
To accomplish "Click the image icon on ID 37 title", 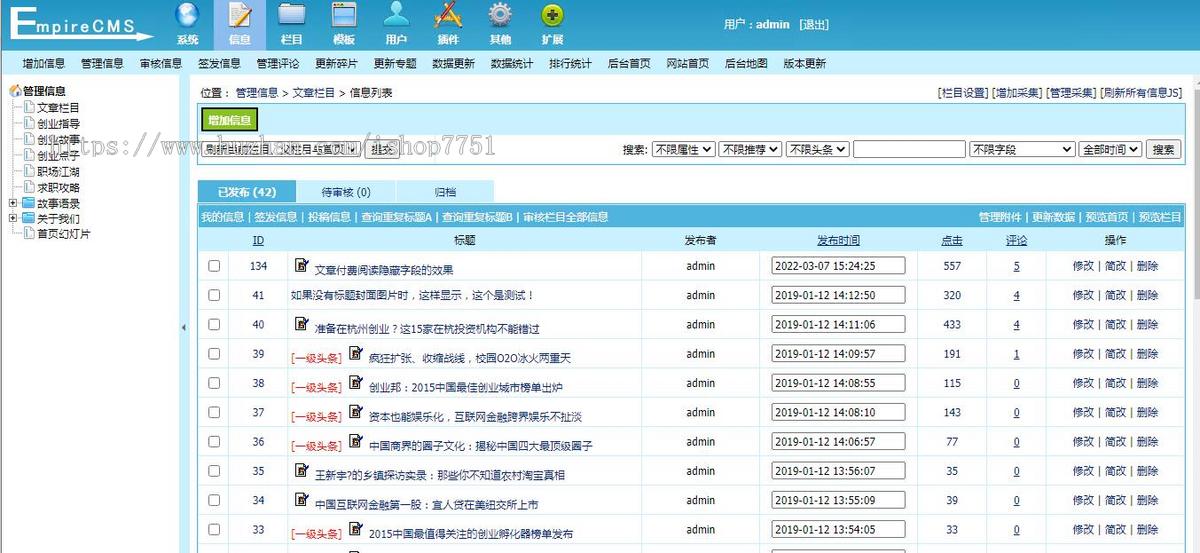I will click(356, 411).
